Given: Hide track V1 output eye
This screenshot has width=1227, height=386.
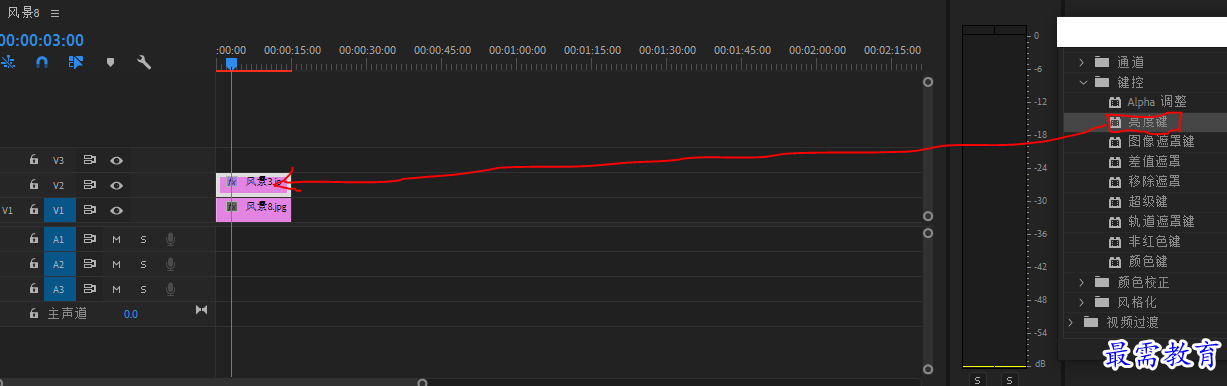Looking at the screenshot, I should (x=116, y=210).
